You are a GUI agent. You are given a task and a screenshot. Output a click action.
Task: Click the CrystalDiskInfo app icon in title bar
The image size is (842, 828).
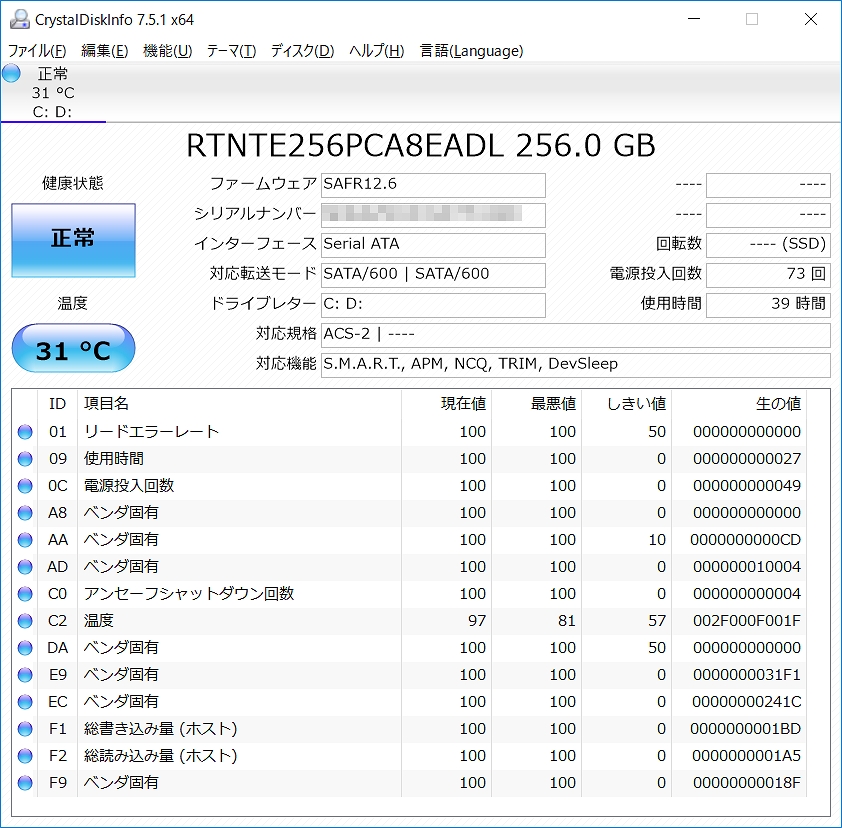(x=19, y=19)
